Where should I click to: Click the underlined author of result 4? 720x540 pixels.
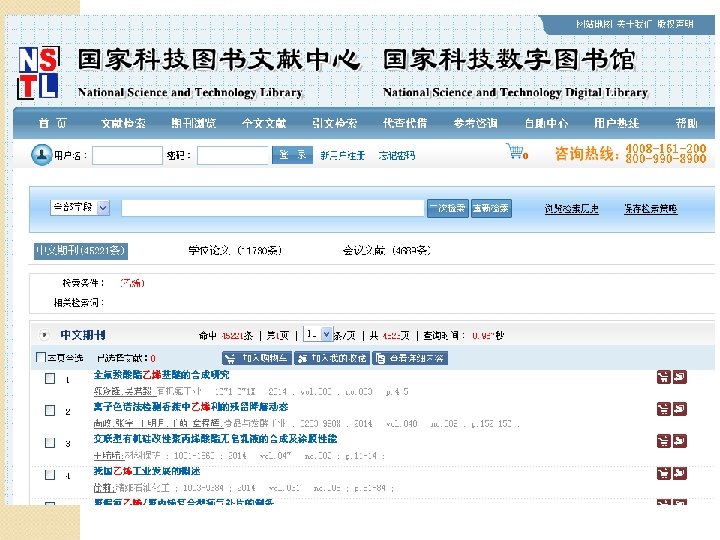[104, 488]
